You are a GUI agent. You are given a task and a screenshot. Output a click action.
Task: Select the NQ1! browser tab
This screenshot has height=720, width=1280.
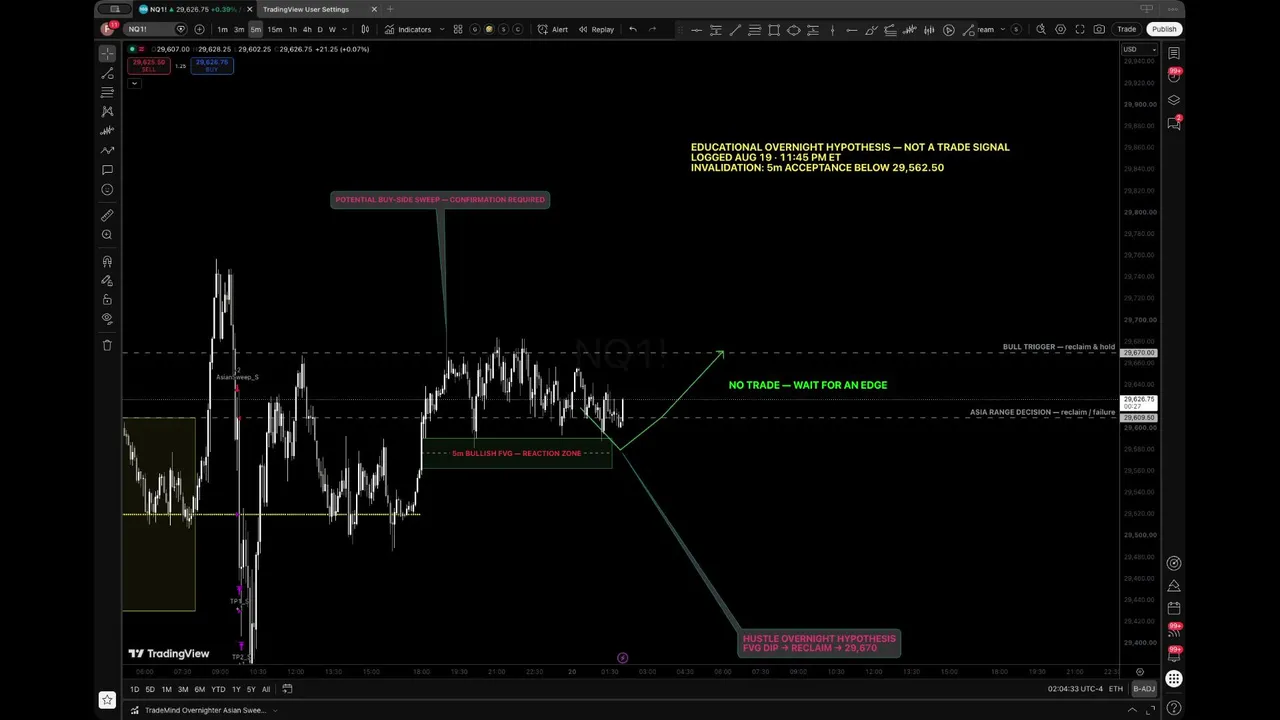195,9
